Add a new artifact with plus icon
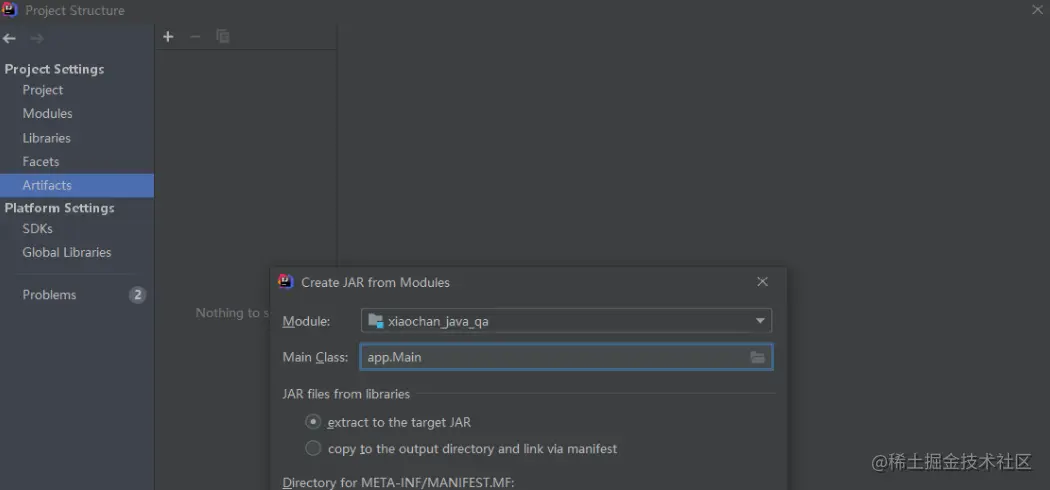1050x490 pixels. (x=168, y=37)
